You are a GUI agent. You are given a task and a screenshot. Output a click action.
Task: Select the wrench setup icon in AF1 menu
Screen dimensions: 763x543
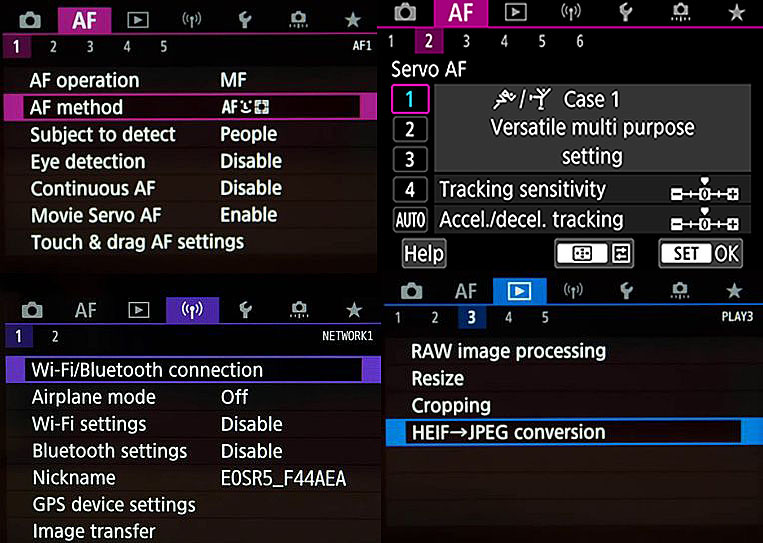click(245, 19)
